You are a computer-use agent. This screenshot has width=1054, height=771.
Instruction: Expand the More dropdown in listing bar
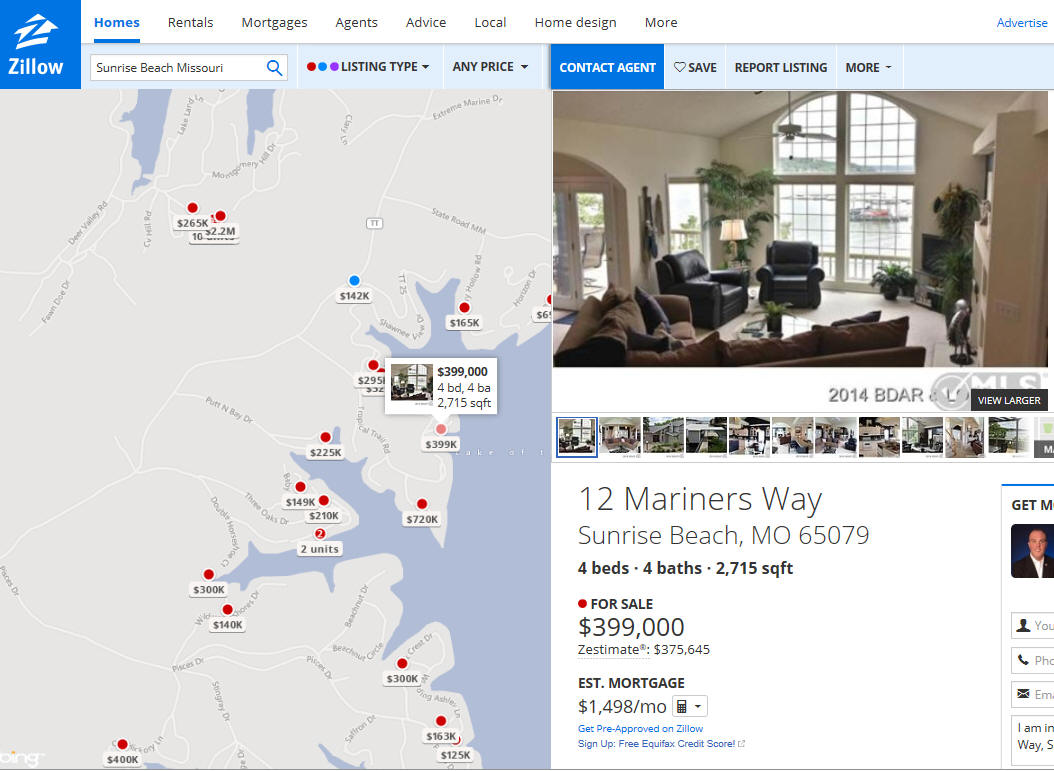[x=868, y=67]
